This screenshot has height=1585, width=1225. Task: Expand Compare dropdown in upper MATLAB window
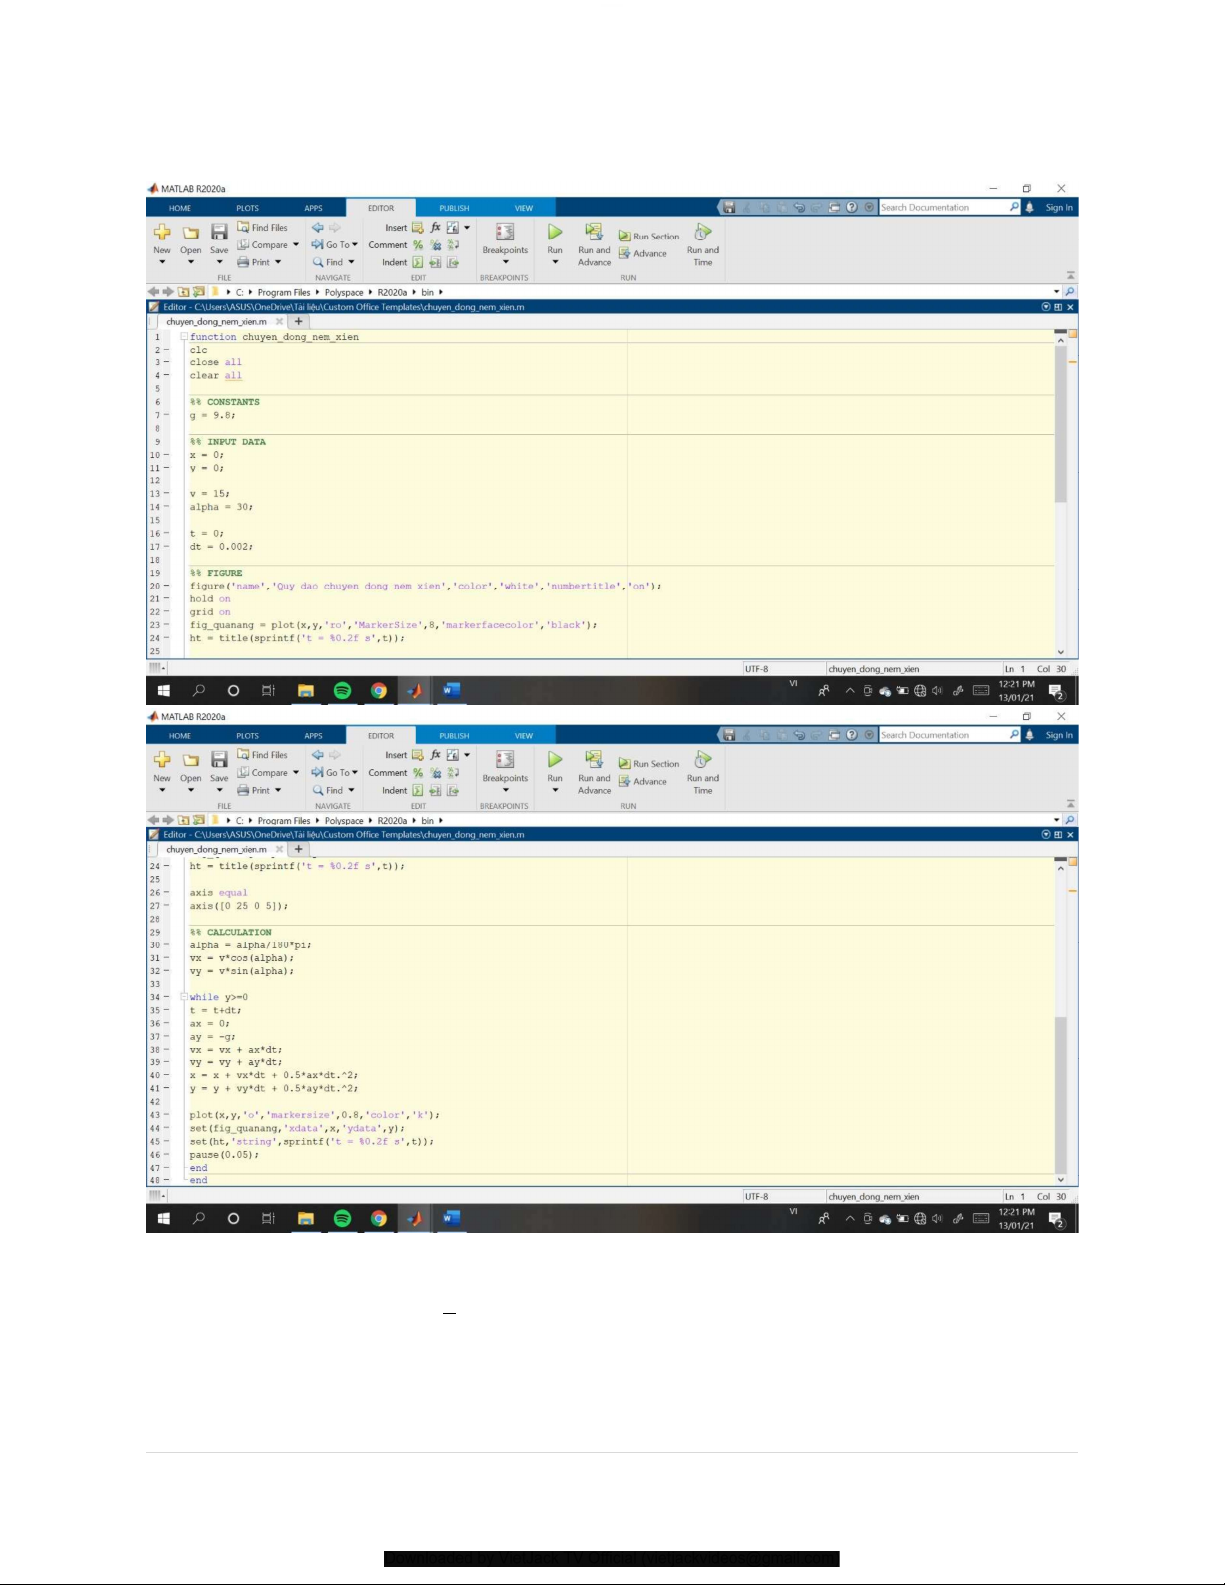tap(296, 245)
